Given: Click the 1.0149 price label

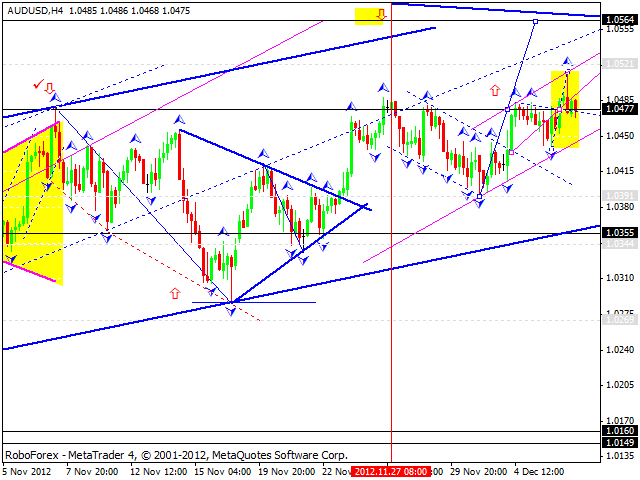Looking at the screenshot, I should pos(618,441).
